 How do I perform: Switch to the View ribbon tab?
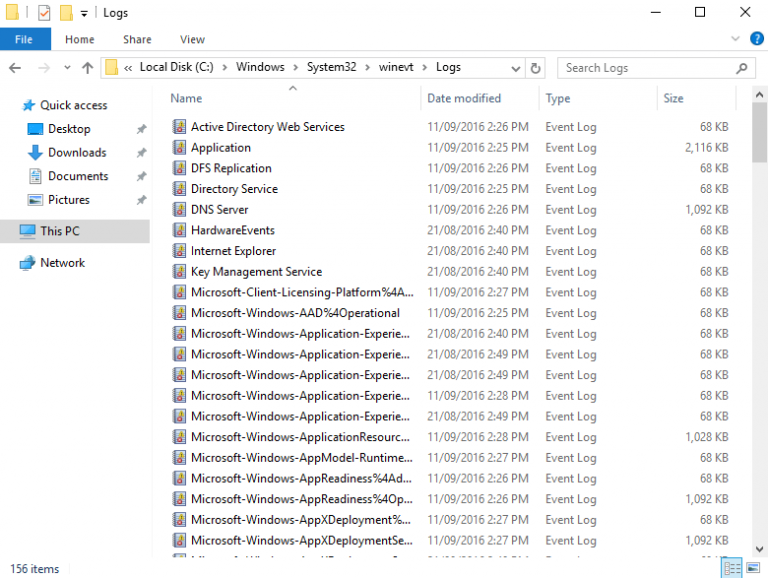(192, 39)
